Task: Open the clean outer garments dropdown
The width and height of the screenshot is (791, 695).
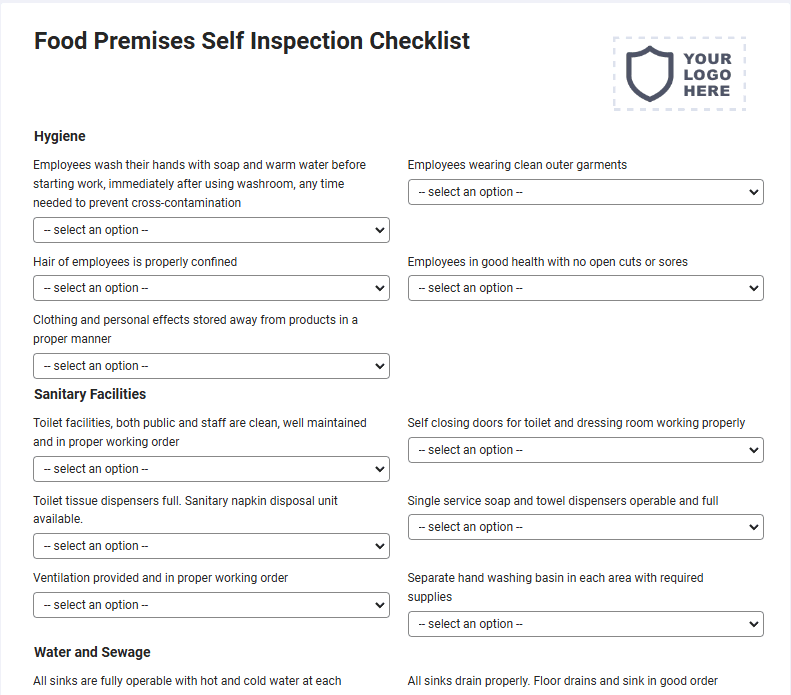Action: coord(586,192)
